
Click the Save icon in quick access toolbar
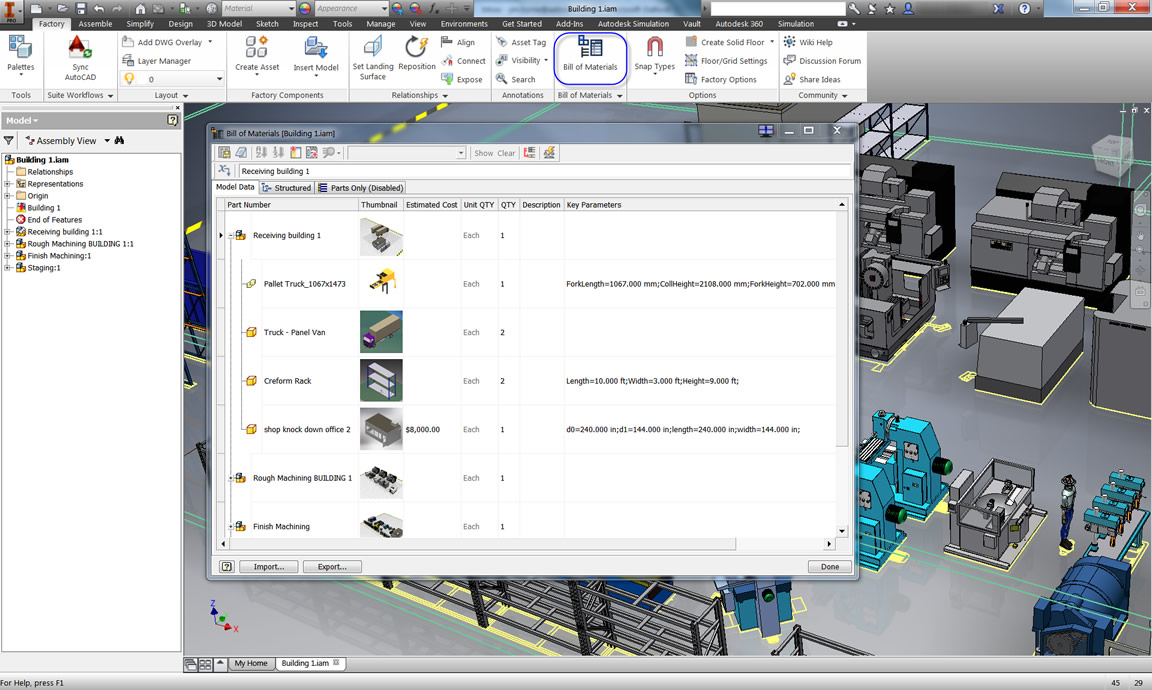point(81,9)
